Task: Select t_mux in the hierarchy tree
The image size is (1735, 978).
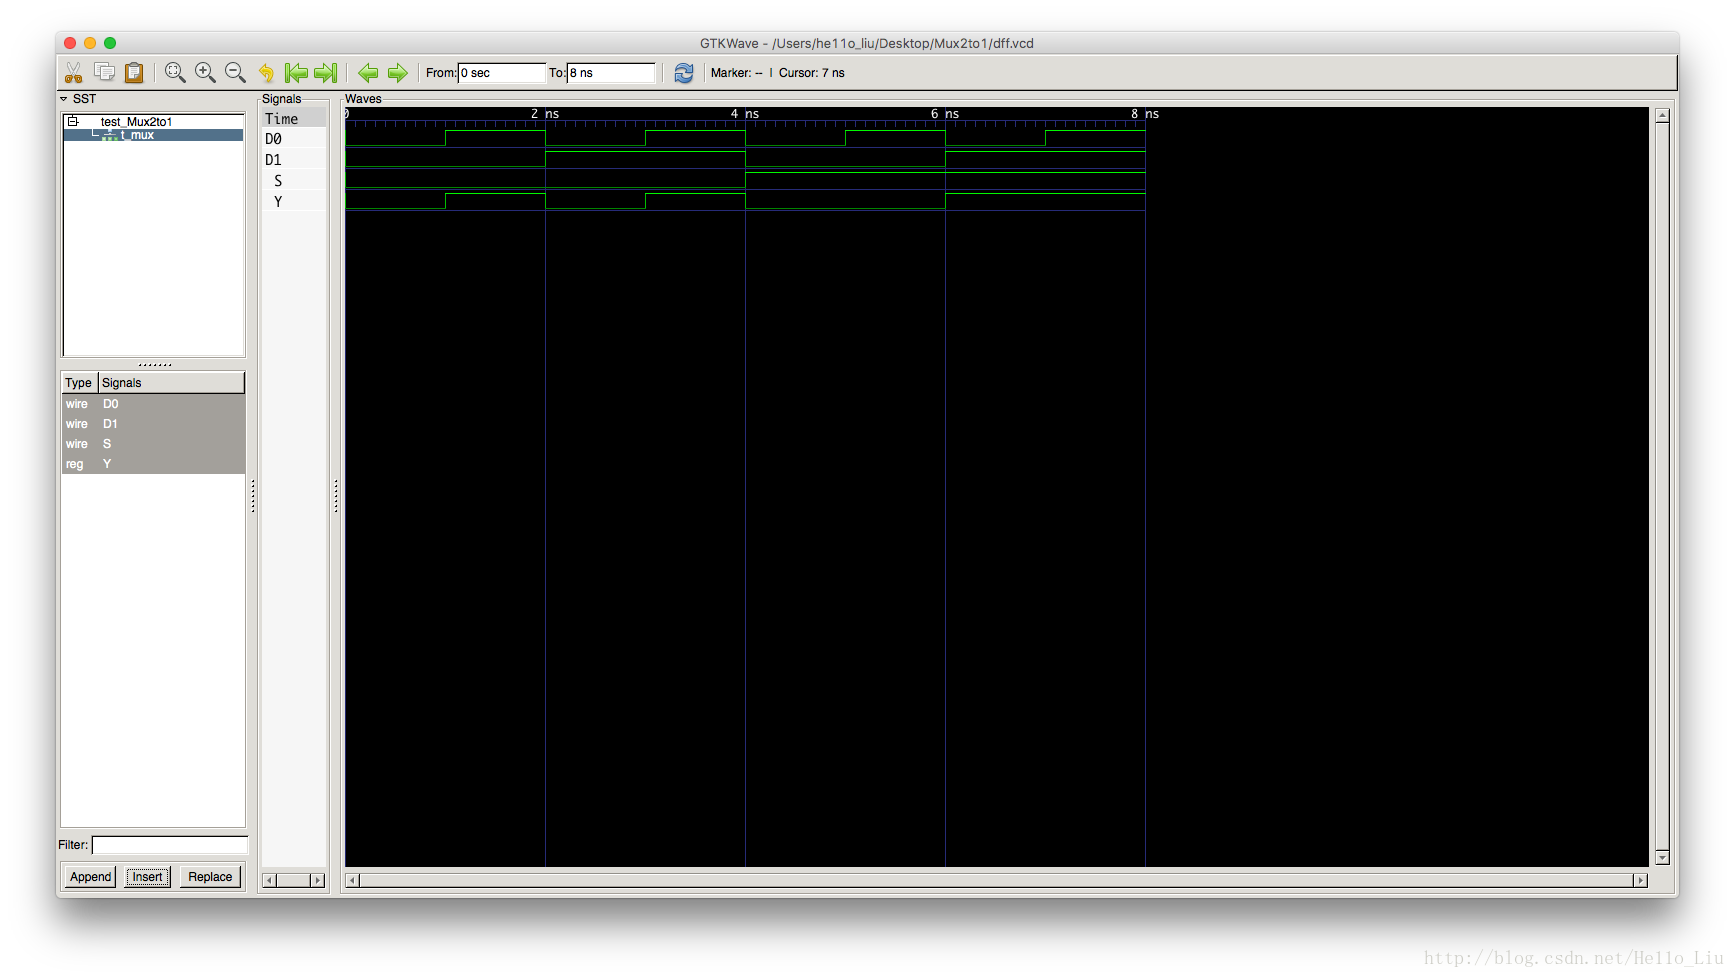Action: [137, 135]
